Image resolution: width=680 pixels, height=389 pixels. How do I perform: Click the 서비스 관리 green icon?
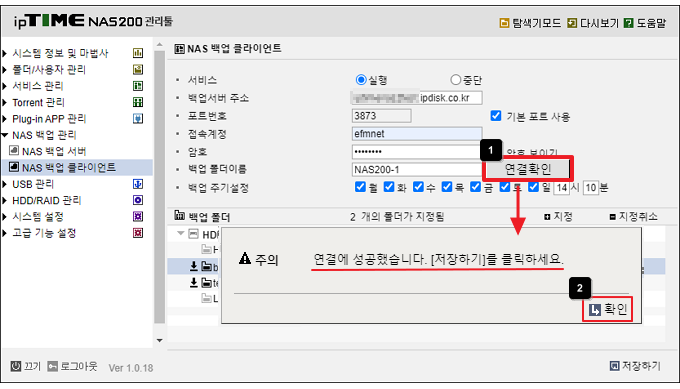tap(138, 86)
